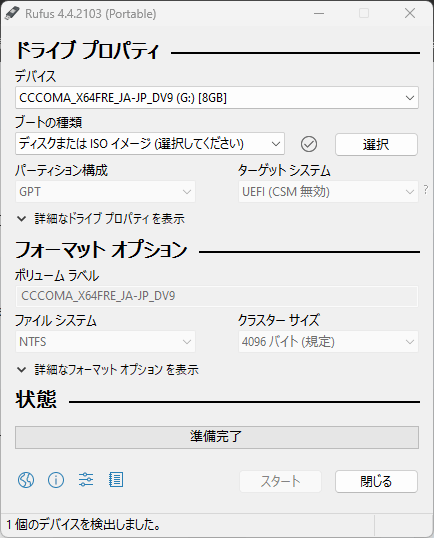The height and width of the screenshot is (538, 434).
Task: Click the ボリューム ラベル text field
Action: tap(217, 296)
